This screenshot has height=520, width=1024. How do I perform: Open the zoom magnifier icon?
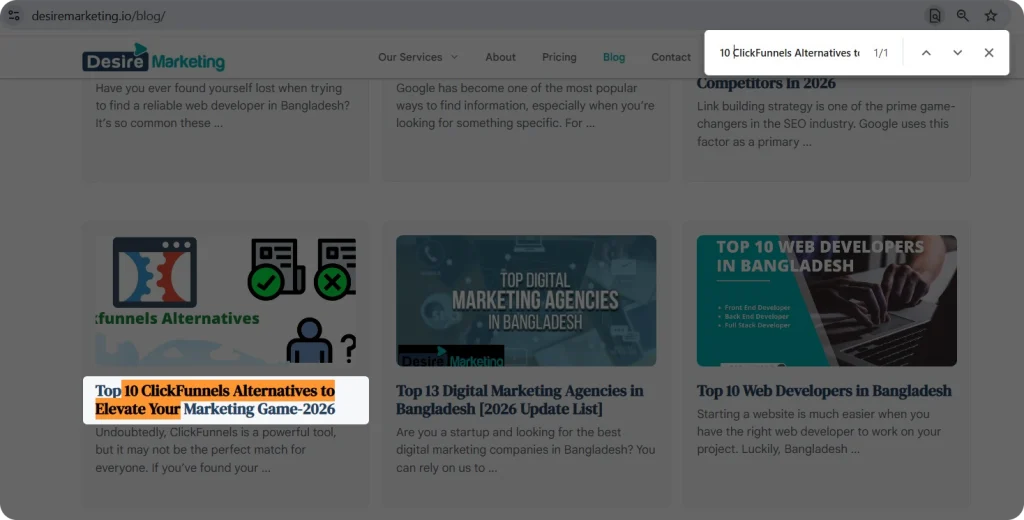point(963,16)
